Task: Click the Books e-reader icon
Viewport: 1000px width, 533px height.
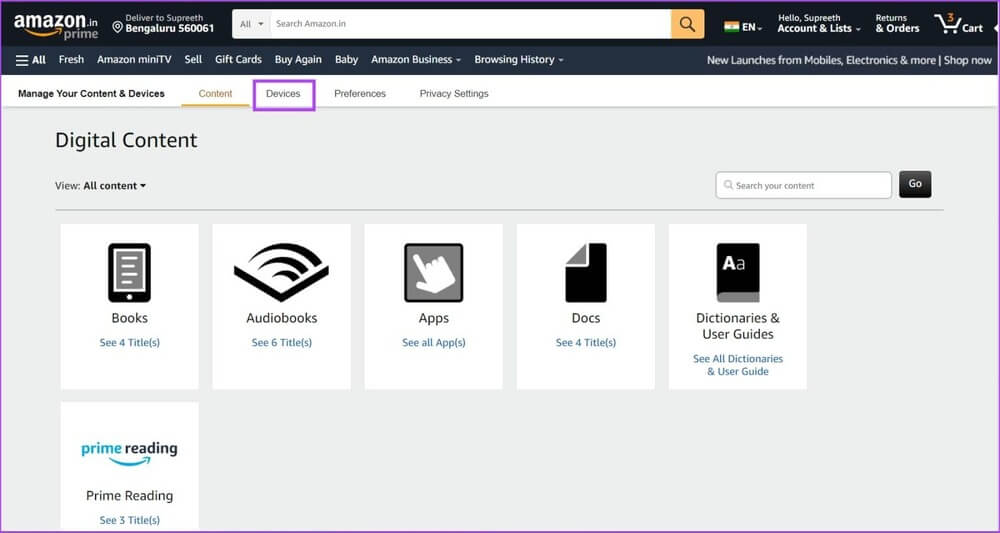Action: 129,272
